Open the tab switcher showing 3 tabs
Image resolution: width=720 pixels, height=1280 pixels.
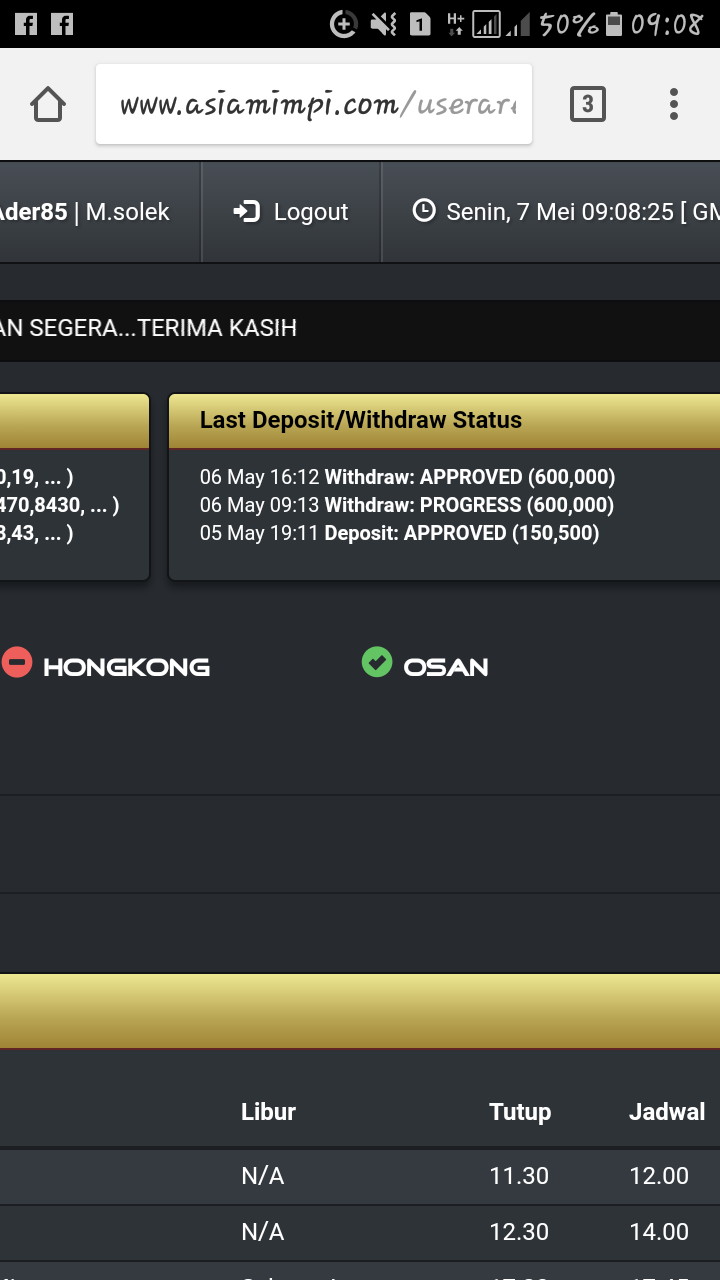tap(587, 104)
